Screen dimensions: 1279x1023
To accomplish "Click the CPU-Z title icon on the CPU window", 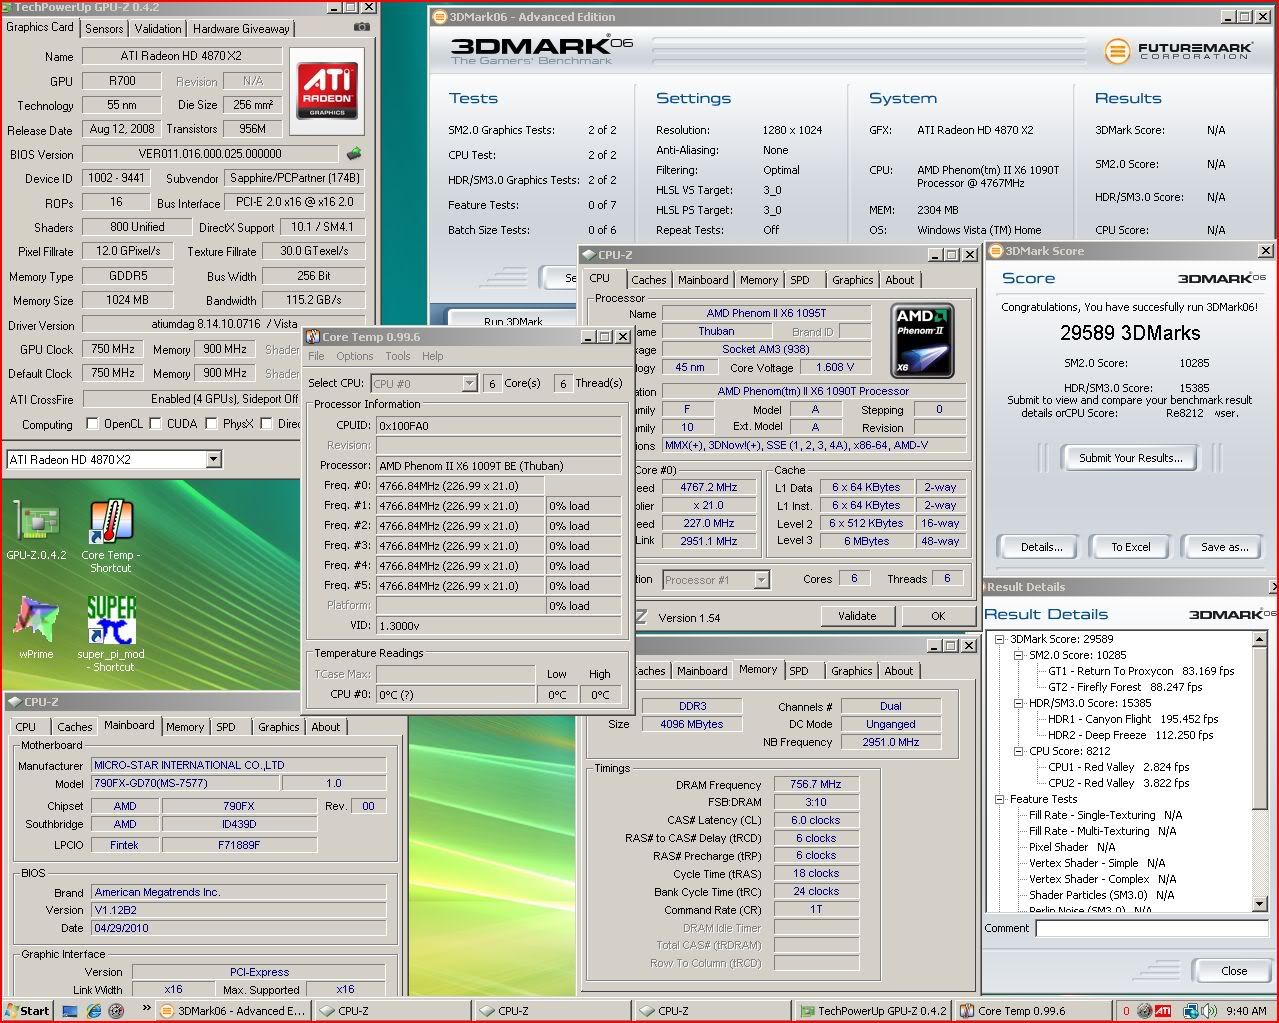I will [591, 255].
